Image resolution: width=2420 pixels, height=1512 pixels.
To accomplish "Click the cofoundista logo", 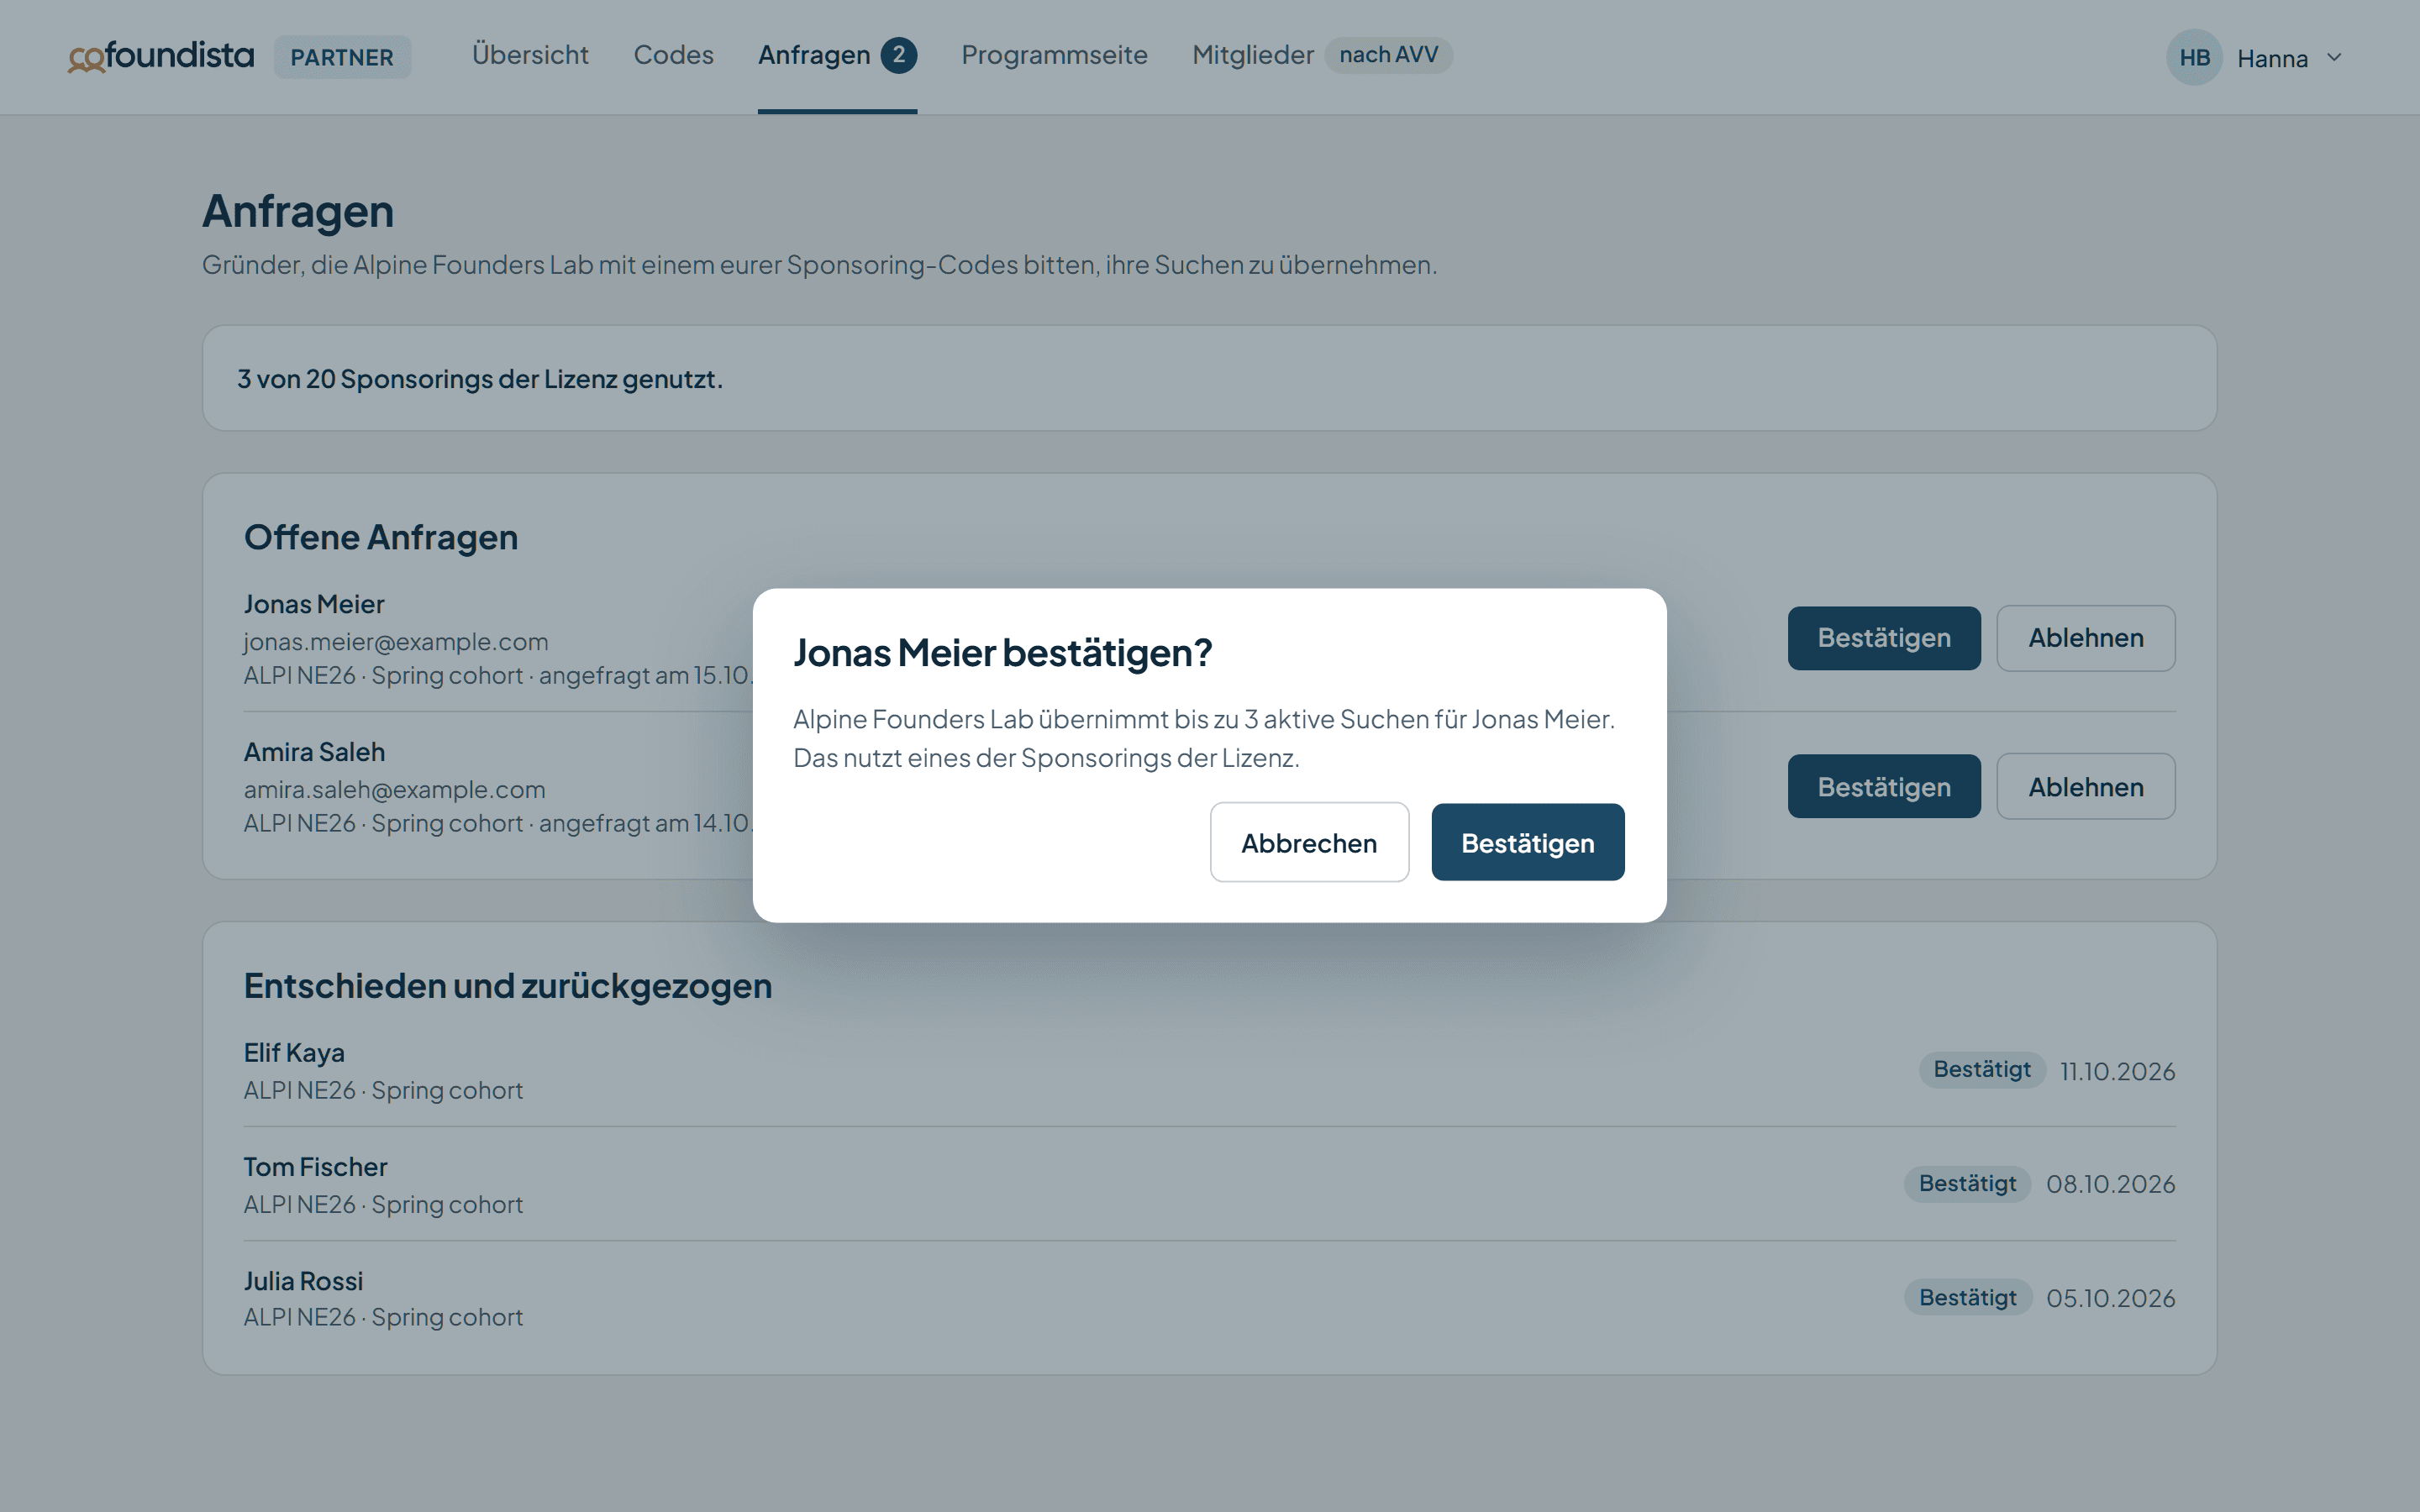I will coord(161,56).
